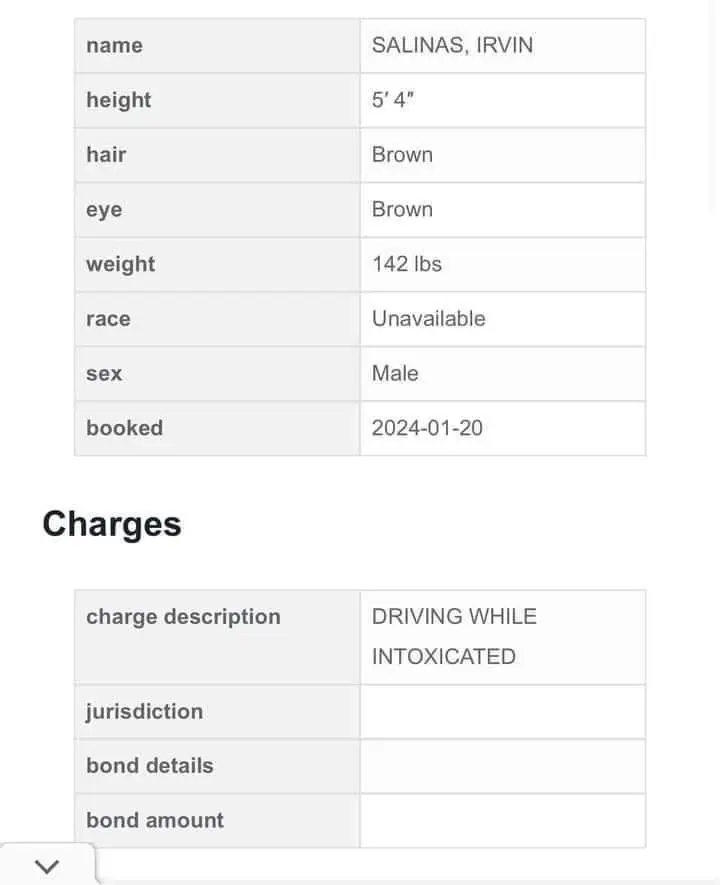
Task: Click the jurisdiction label cell
Action: pos(144,712)
